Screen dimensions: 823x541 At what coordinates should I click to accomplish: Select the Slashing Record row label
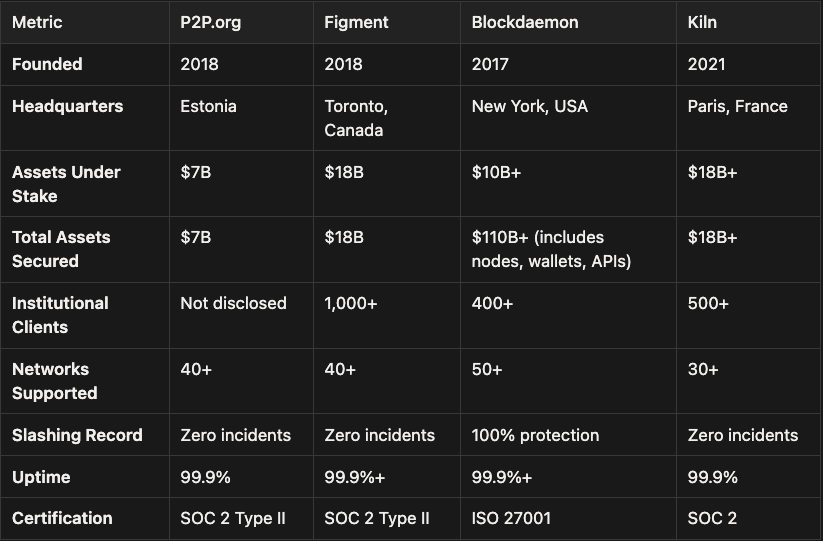pyautogui.click(x=77, y=435)
